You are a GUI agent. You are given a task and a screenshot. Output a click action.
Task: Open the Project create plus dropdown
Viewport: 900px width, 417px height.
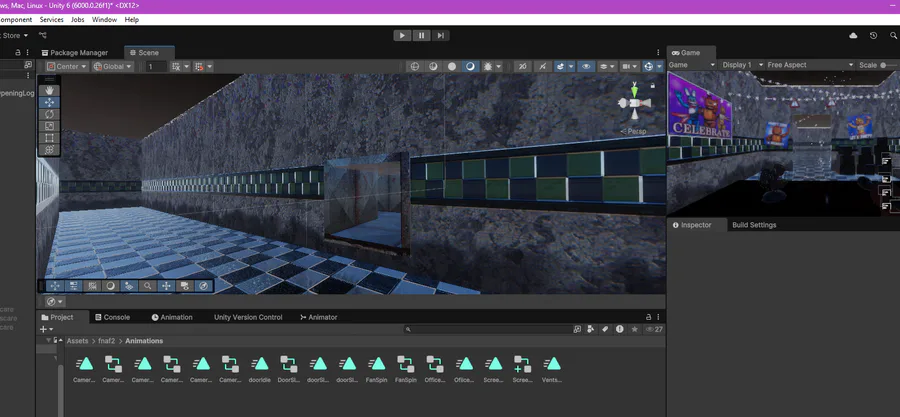tap(46, 329)
